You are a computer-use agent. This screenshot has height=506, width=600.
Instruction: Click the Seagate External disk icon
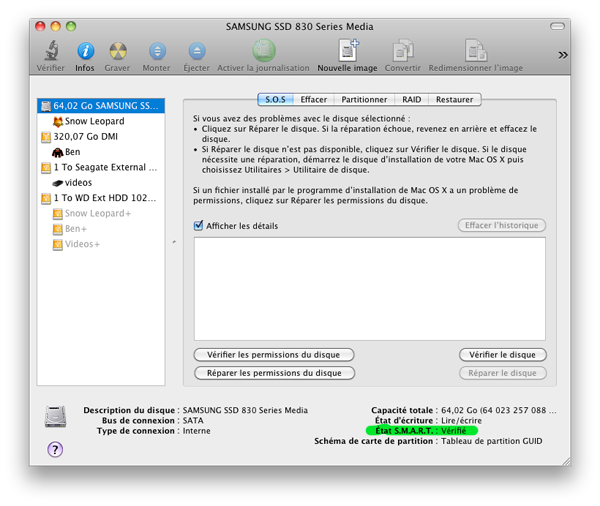(46, 167)
